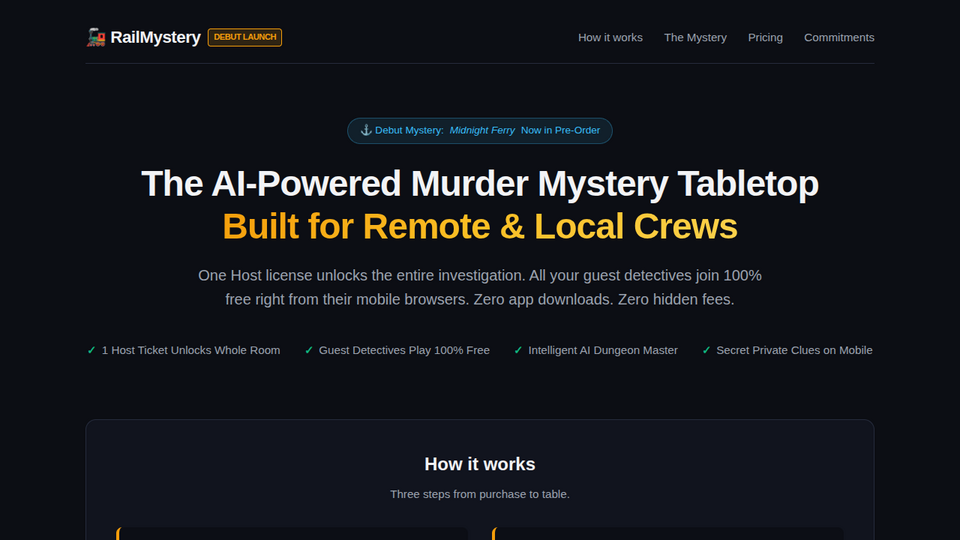Click the Three steps from purchase to table subtitle

(x=480, y=494)
